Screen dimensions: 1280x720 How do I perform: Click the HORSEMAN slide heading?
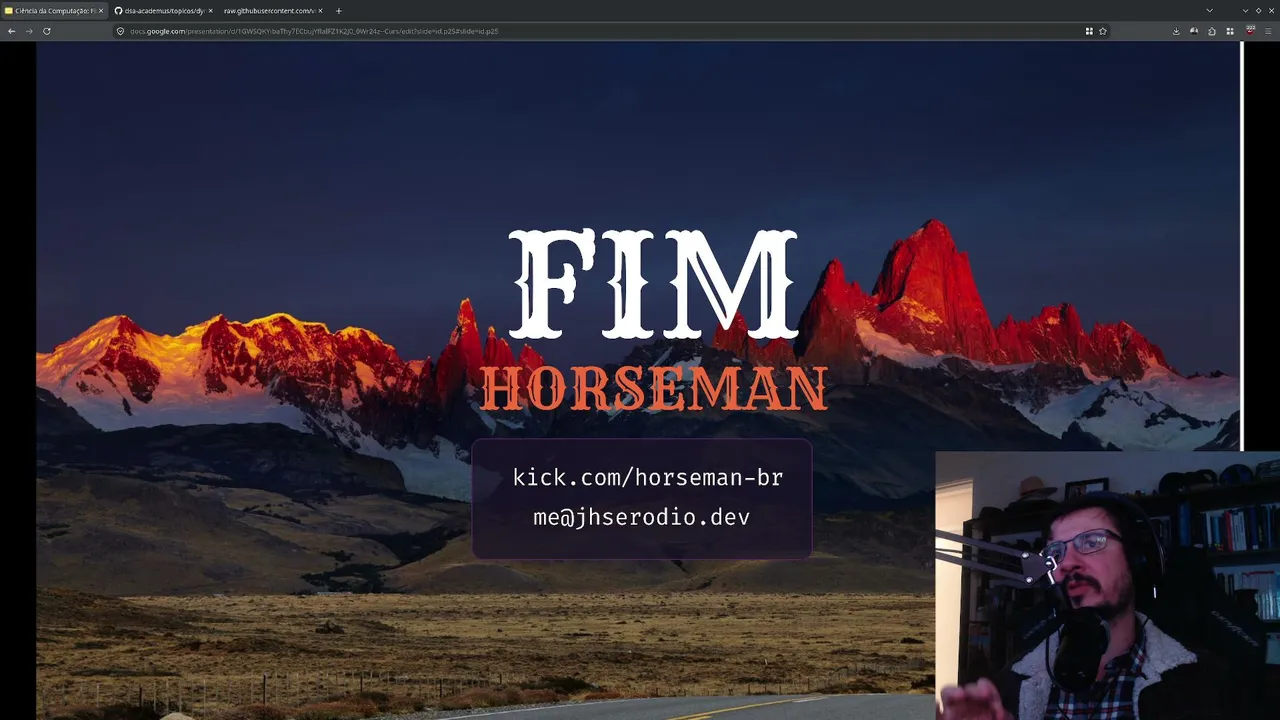pyautogui.click(x=653, y=389)
